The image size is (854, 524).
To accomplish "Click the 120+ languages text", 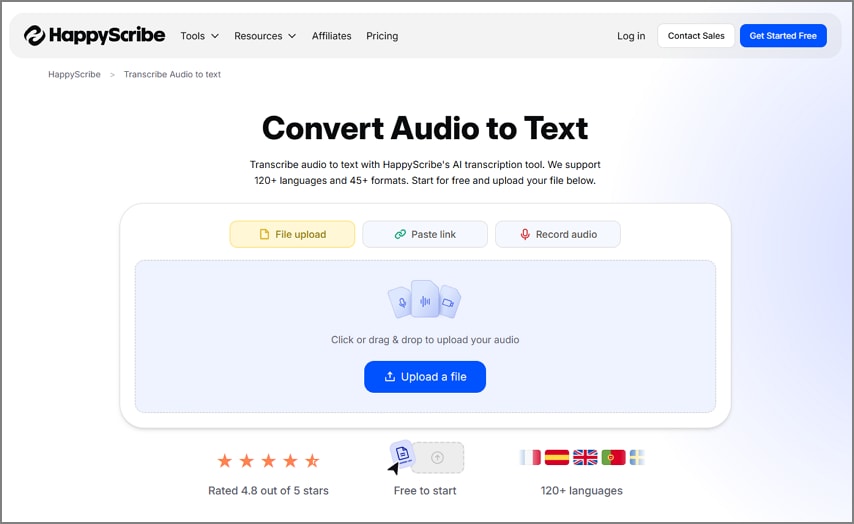I will point(581,490).
